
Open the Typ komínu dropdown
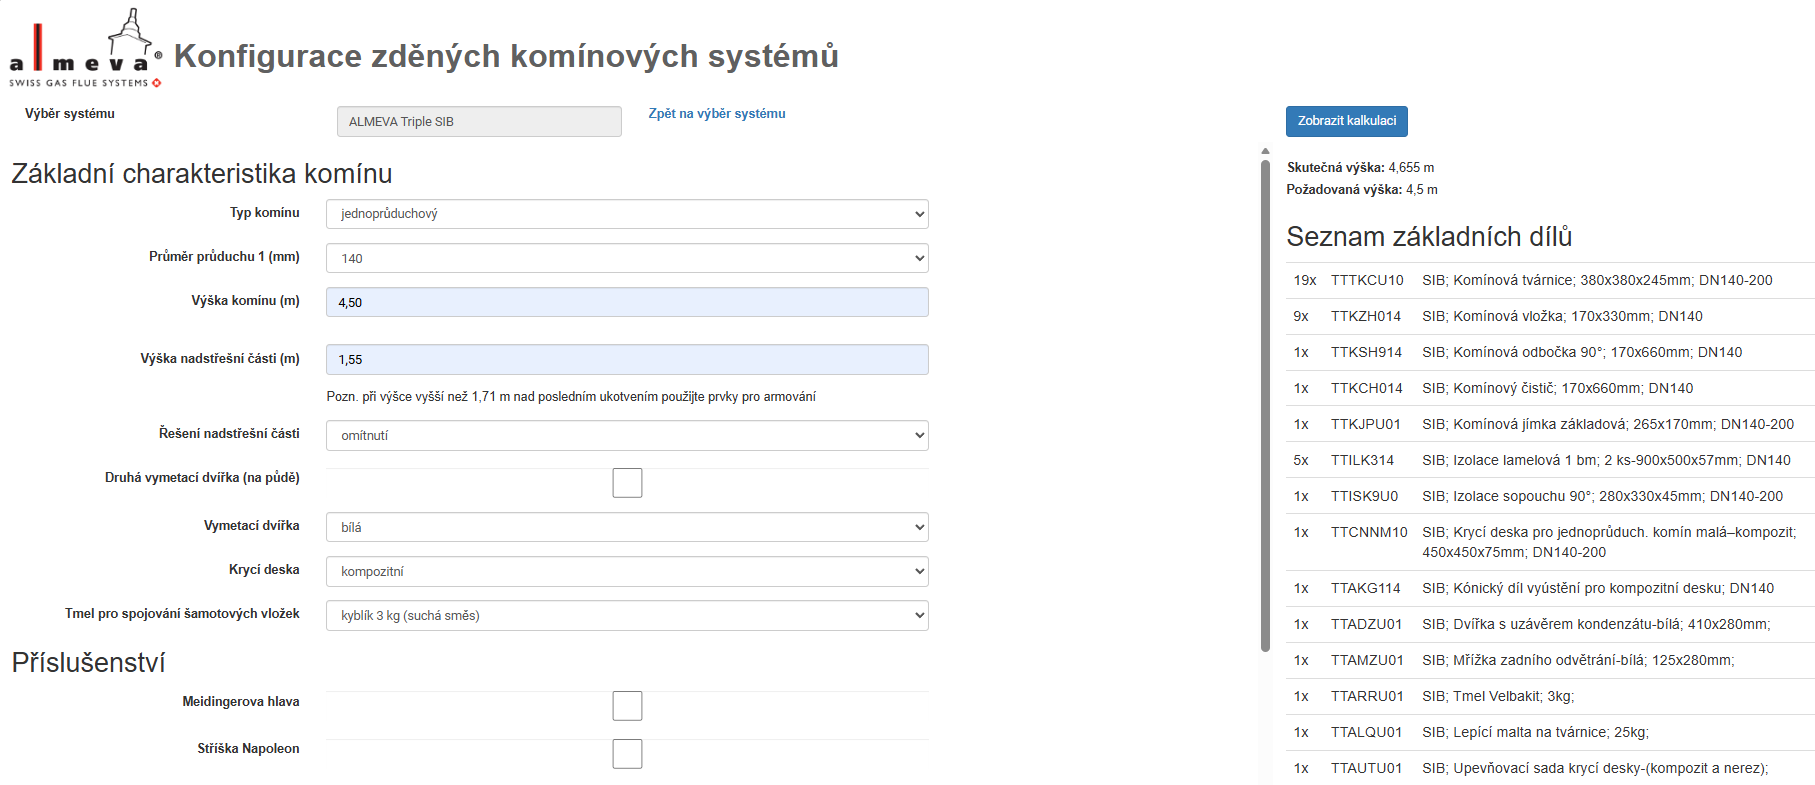pos(627,214)
